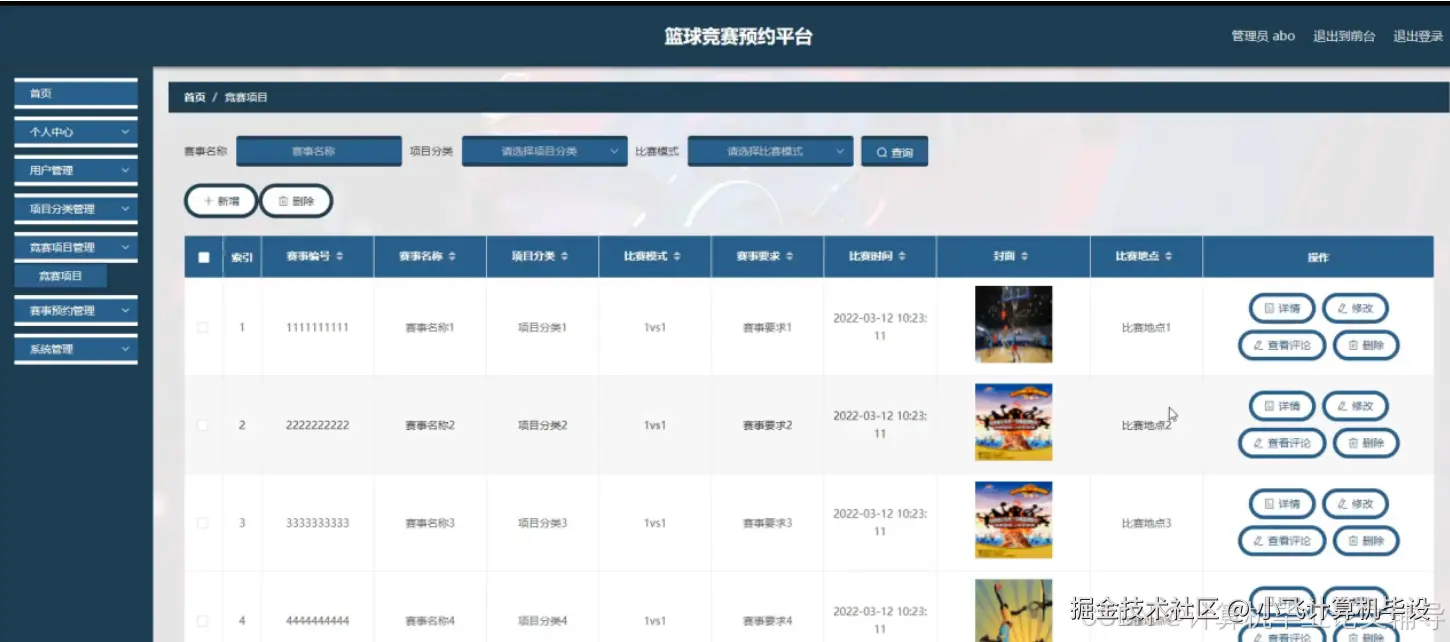1450x642 pixels.
Task: Expand the 系统管理 sidebar menu chevron
Action: click(125, 349)
